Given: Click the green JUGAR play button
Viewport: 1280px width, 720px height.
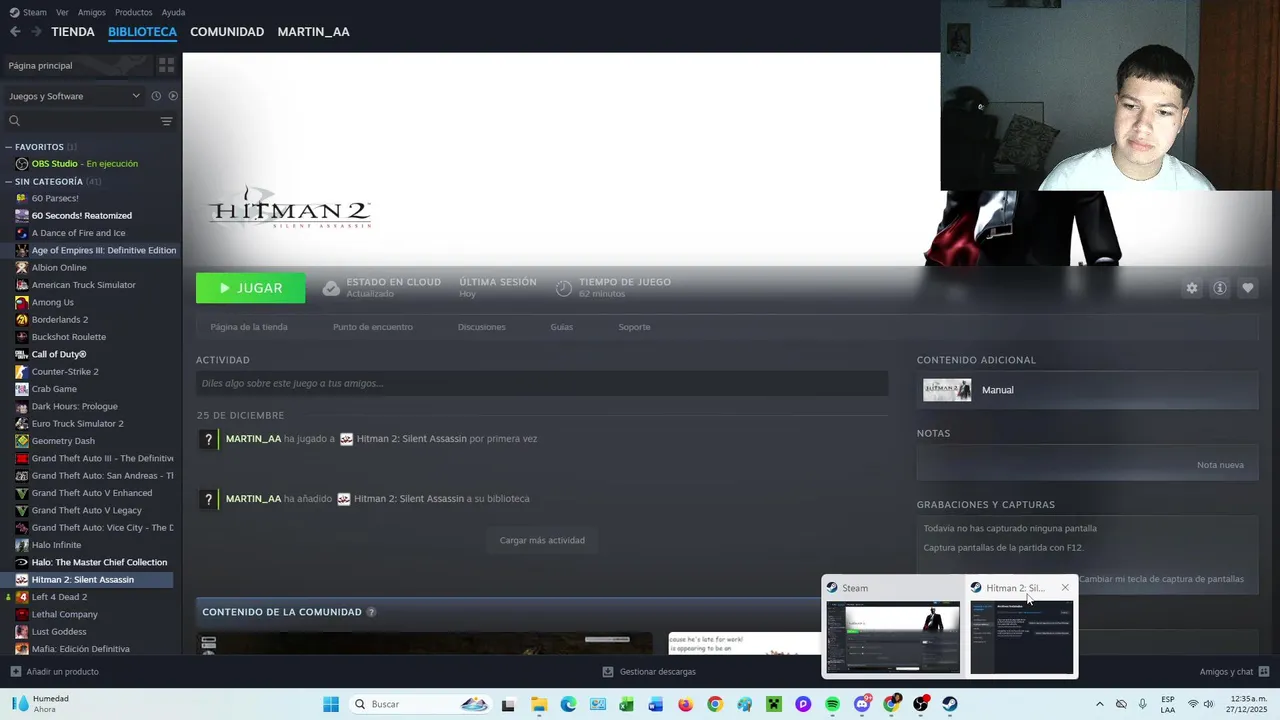Looking at the screenshot, I should click(250, 288).
